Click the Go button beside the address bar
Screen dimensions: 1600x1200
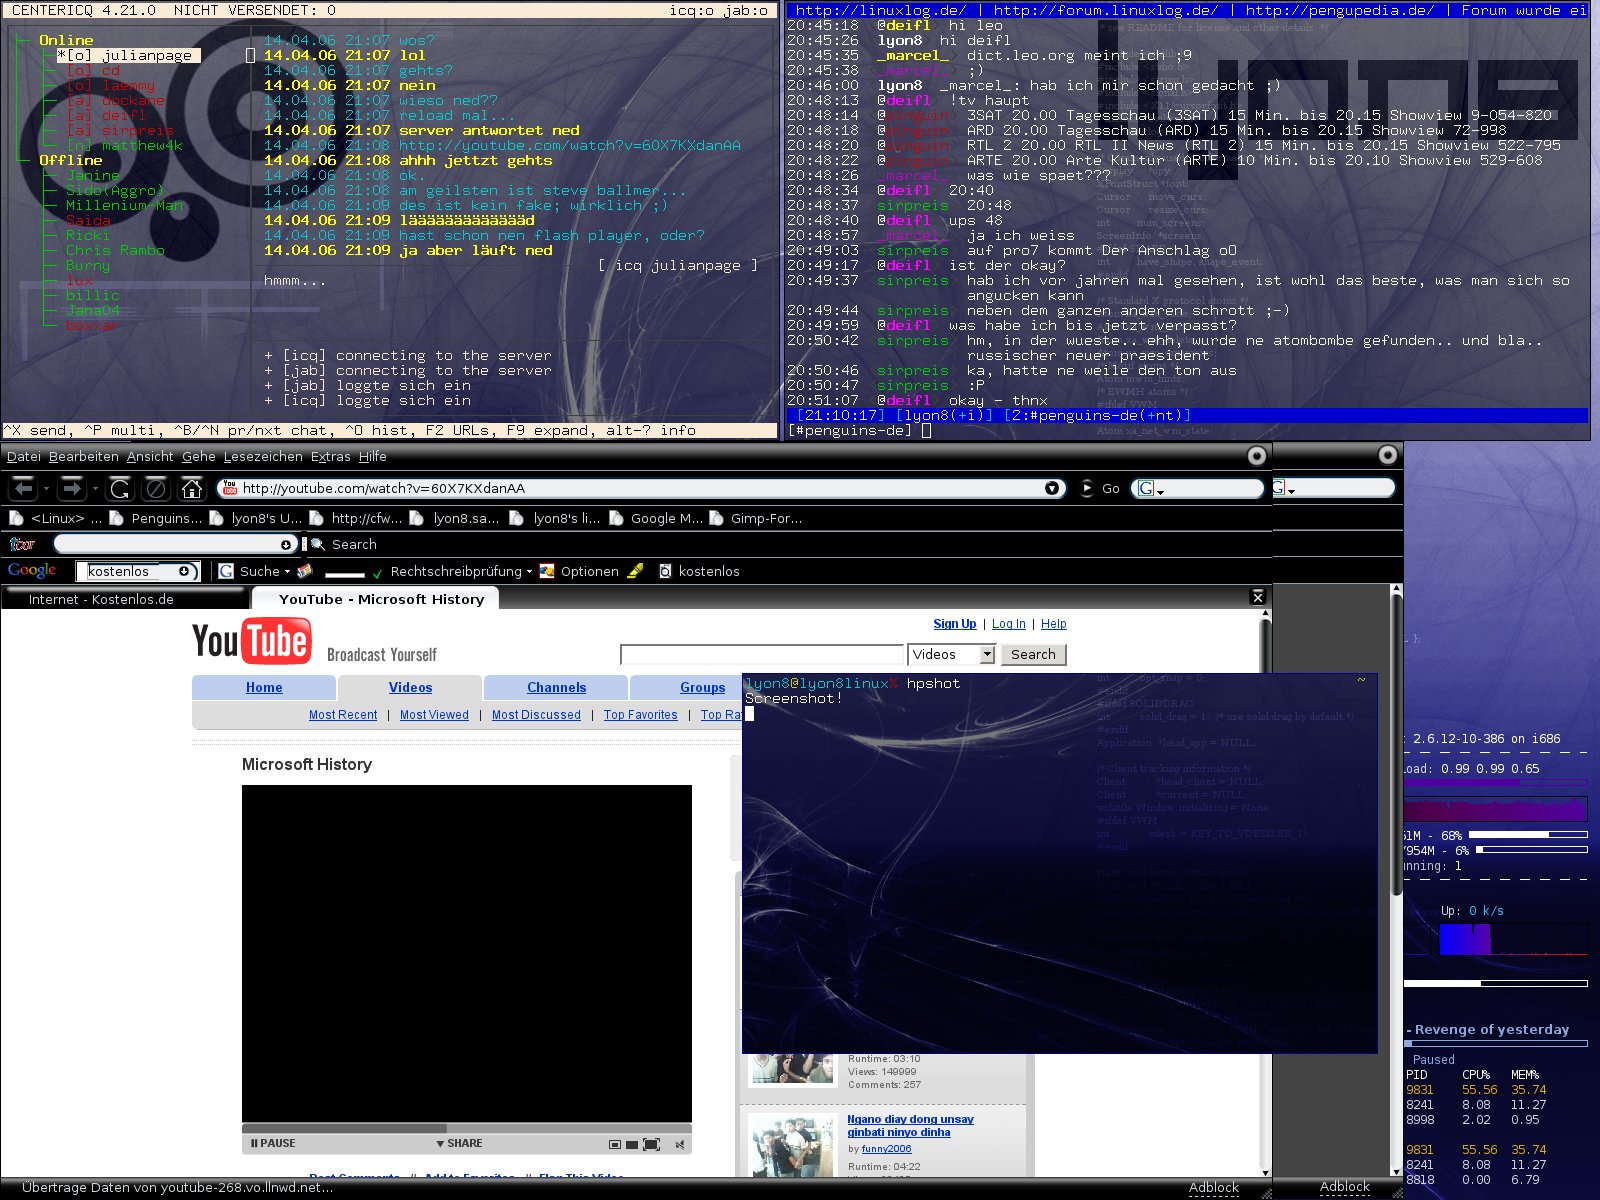point(1101,488)
